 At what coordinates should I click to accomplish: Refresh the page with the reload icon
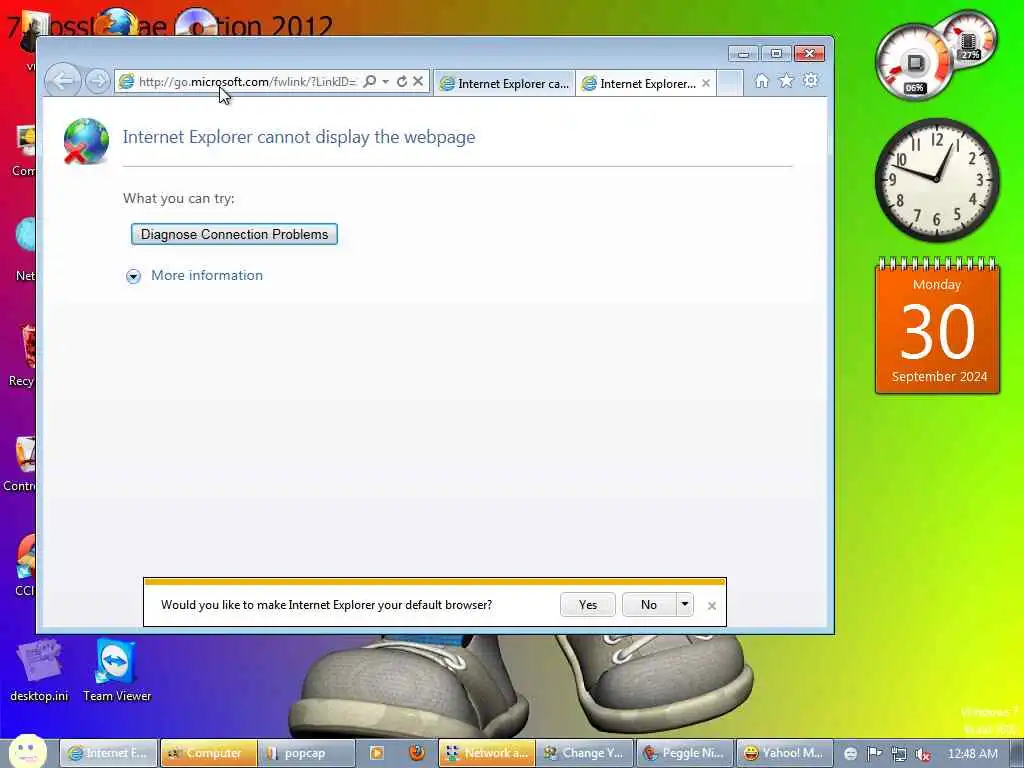click(x=402, y=81)
